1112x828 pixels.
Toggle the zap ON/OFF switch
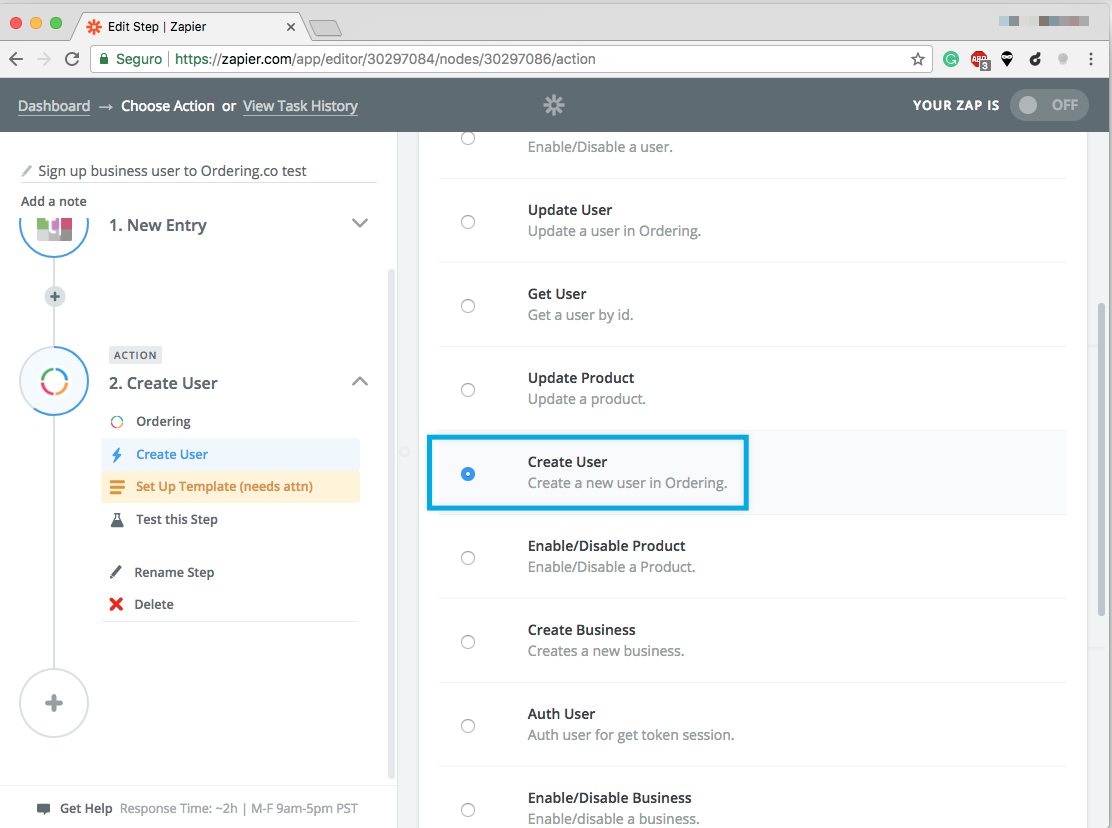point(1049,105)
